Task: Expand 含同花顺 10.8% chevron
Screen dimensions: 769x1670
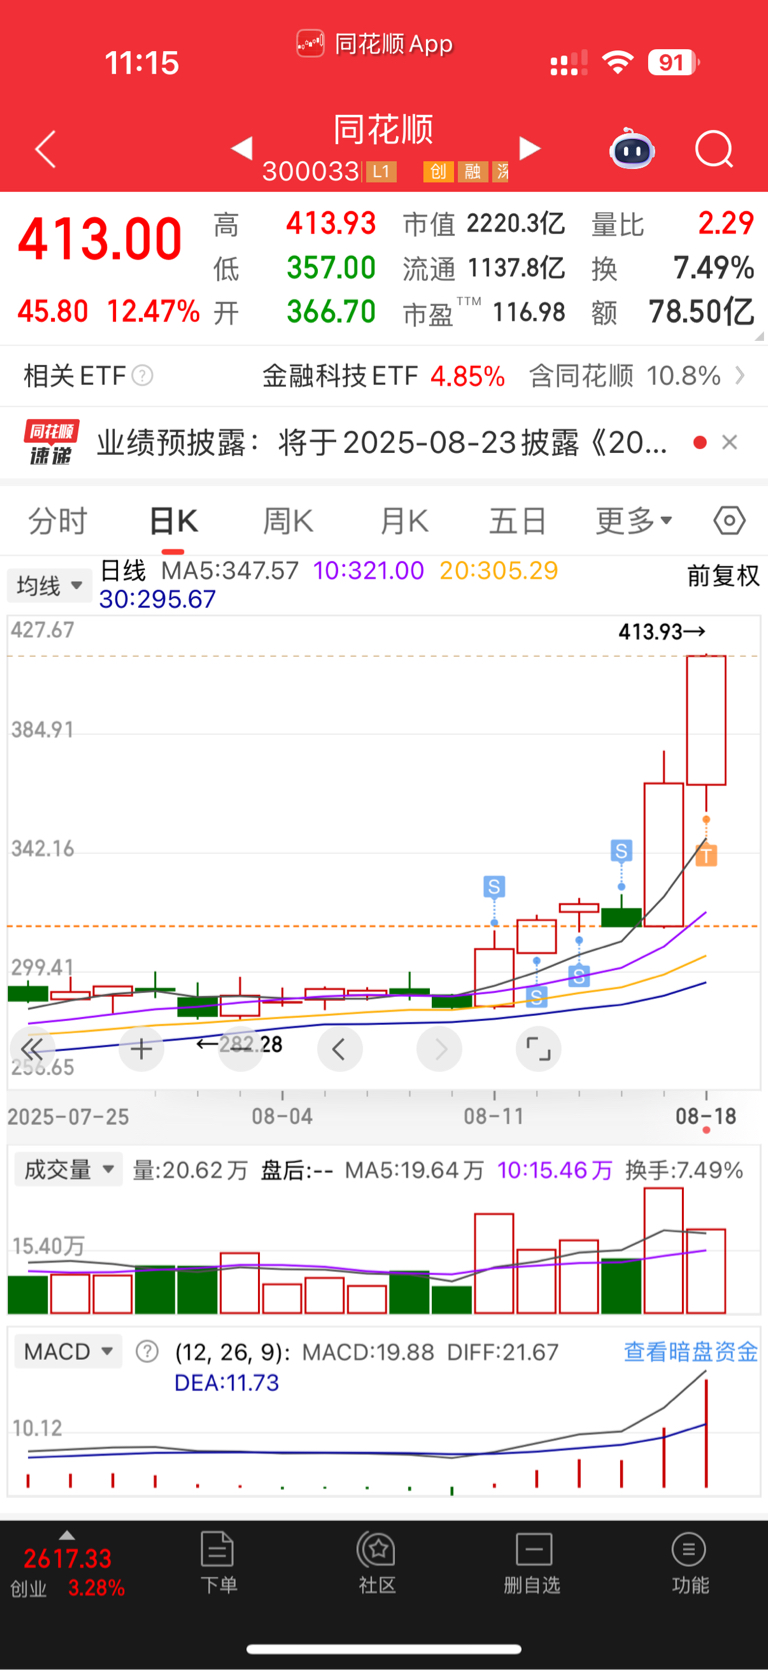Action: pyautogui.click(x=740, y=376)
